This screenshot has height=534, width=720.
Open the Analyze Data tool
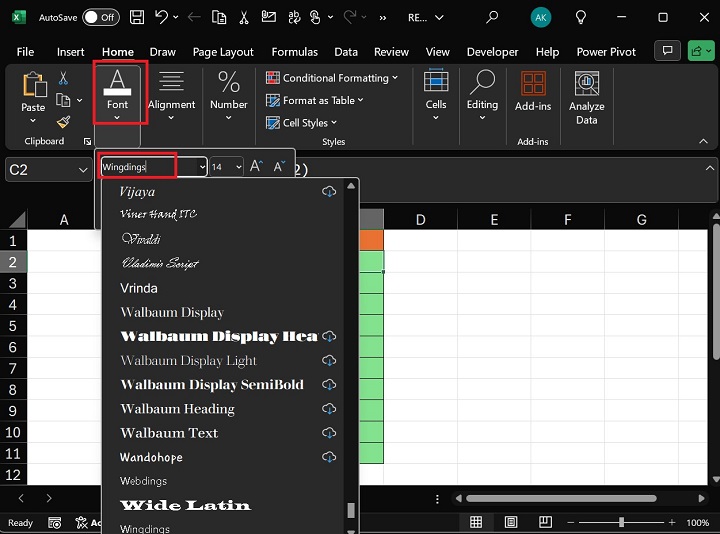tap(586, 98)
